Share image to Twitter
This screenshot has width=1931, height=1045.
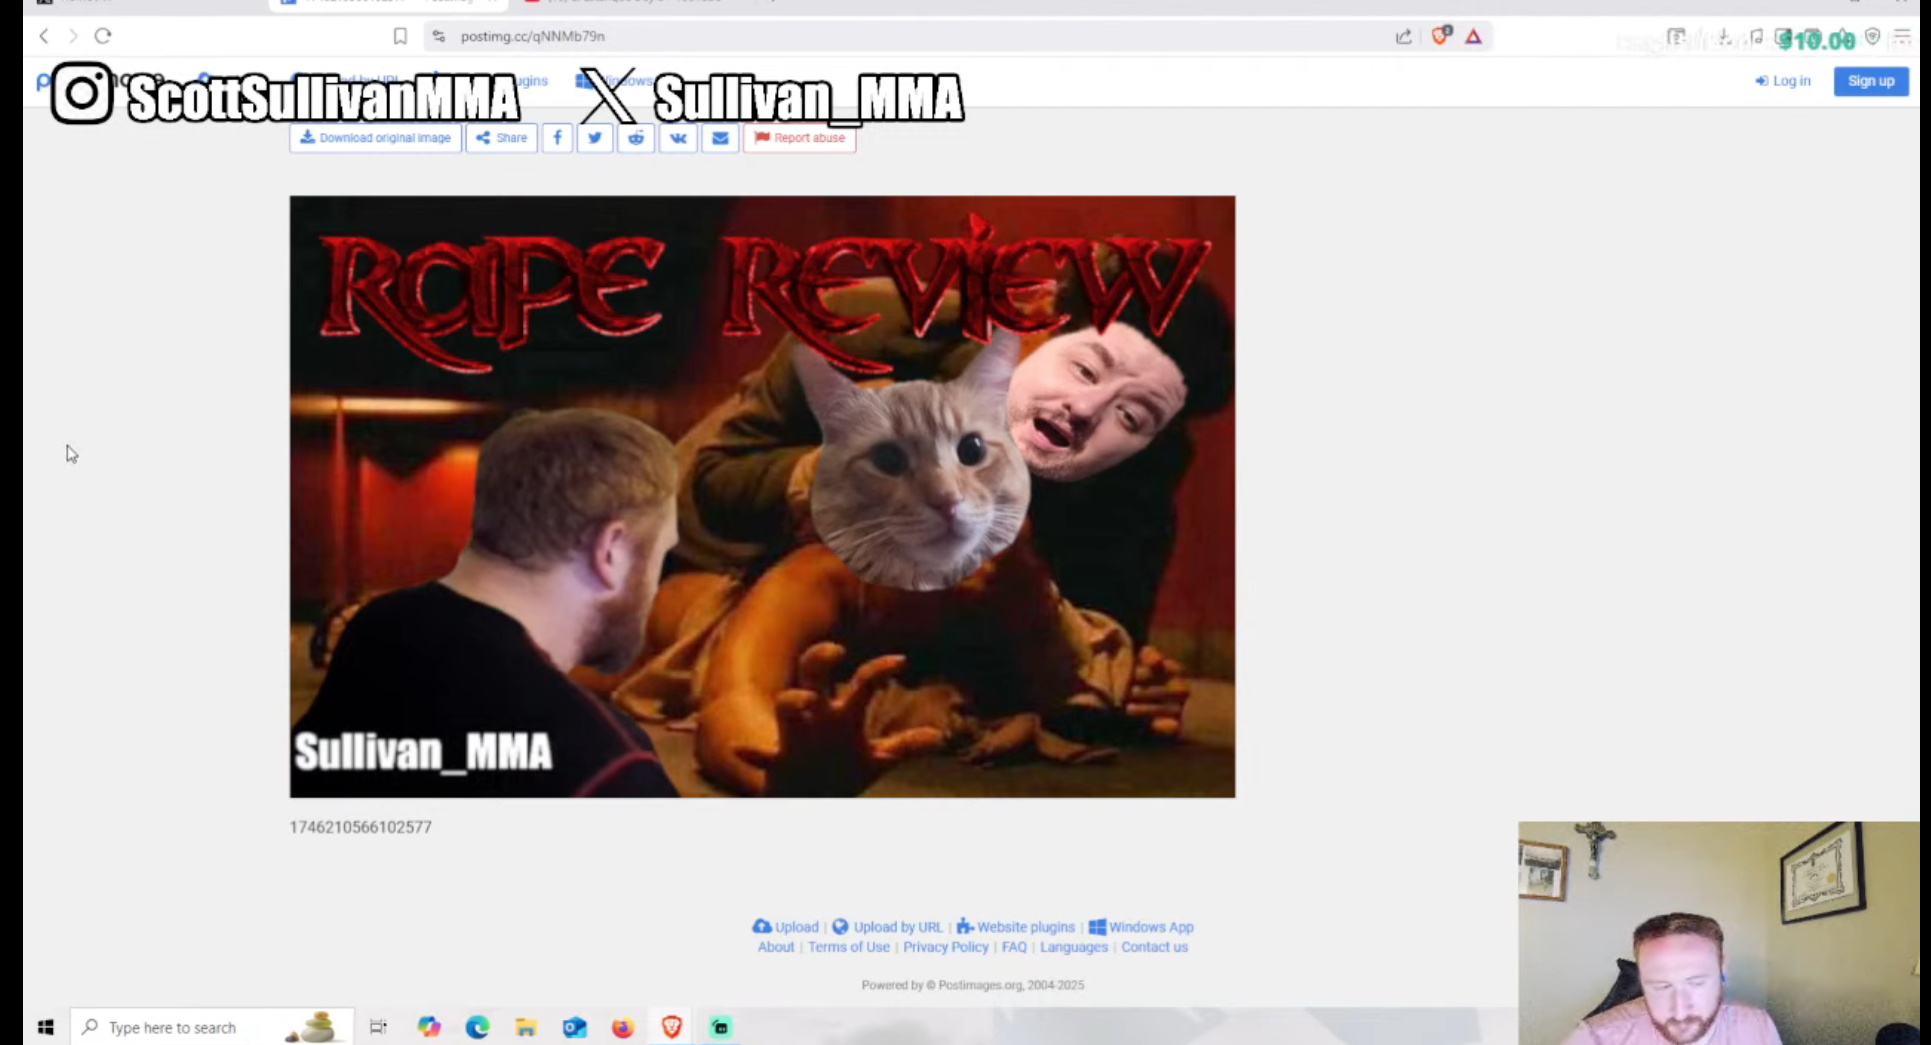[595, 138]
